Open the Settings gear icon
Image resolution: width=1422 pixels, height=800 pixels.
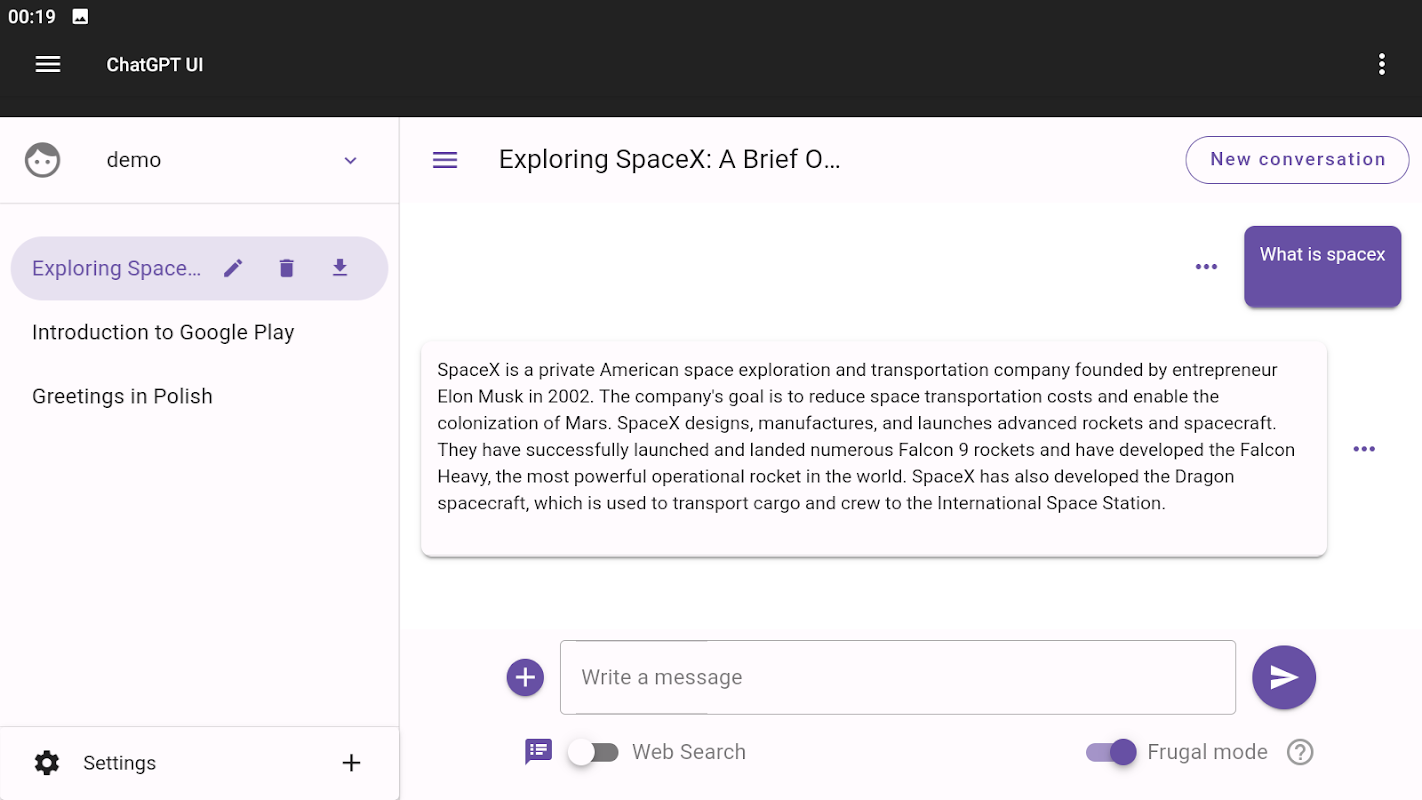pyautogui.click(x=47, y=763)
